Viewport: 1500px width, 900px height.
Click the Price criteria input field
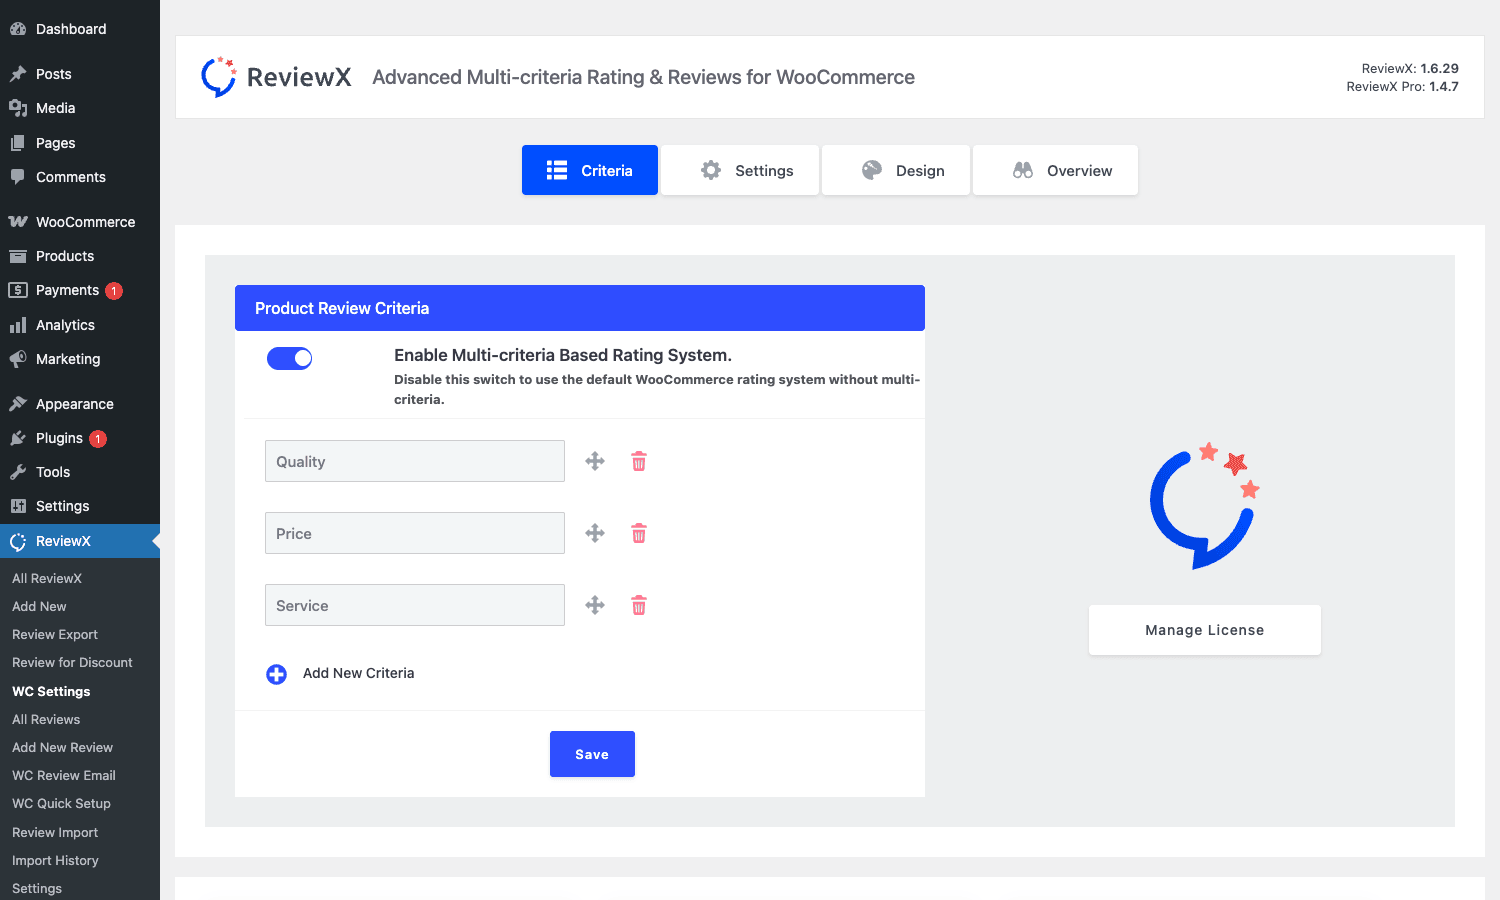[x=415, y=533]
